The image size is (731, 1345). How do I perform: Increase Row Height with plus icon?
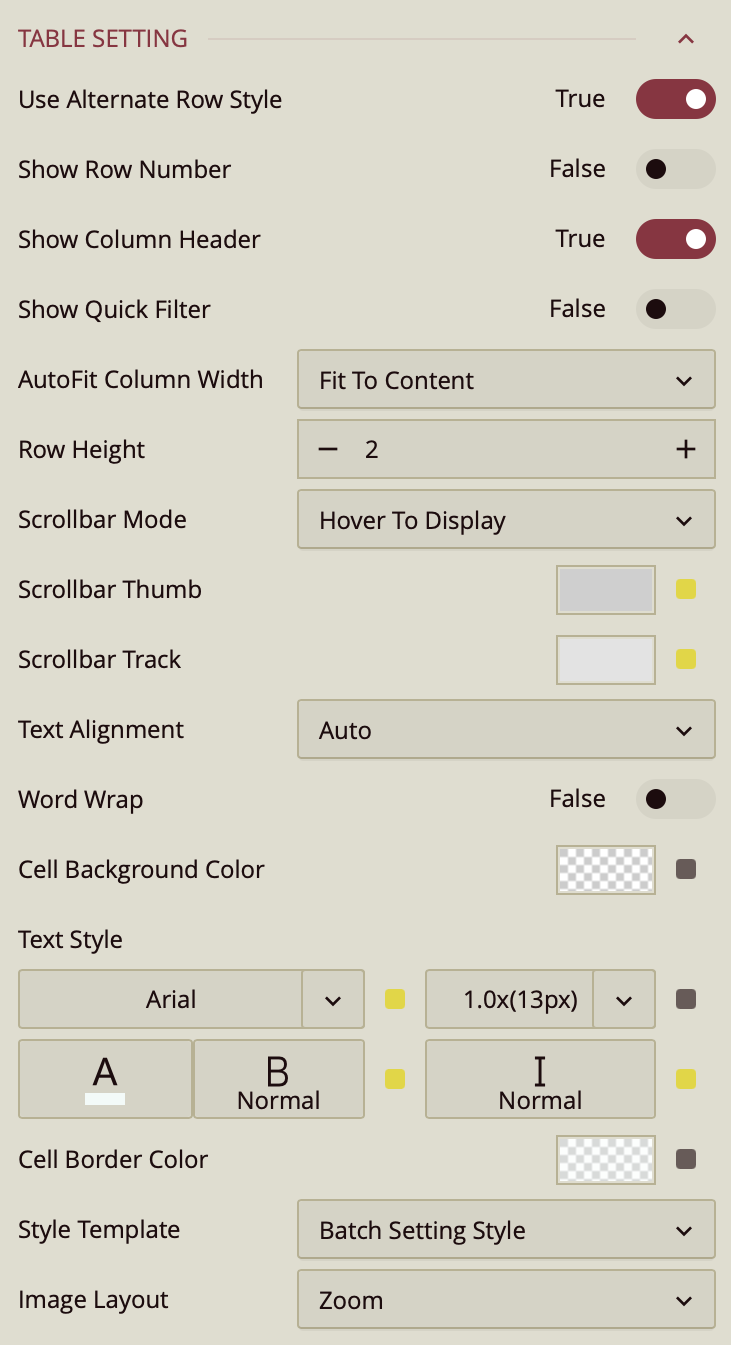(x=685, y=450)
